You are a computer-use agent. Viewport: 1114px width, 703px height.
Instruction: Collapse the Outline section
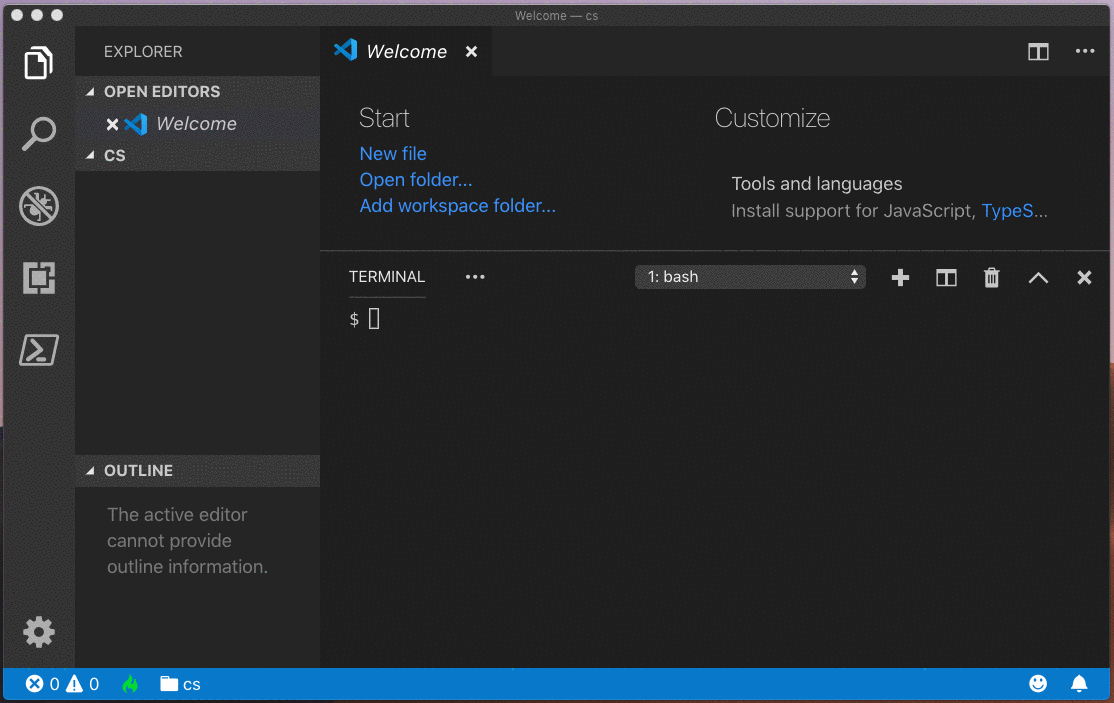pos(138,471)
